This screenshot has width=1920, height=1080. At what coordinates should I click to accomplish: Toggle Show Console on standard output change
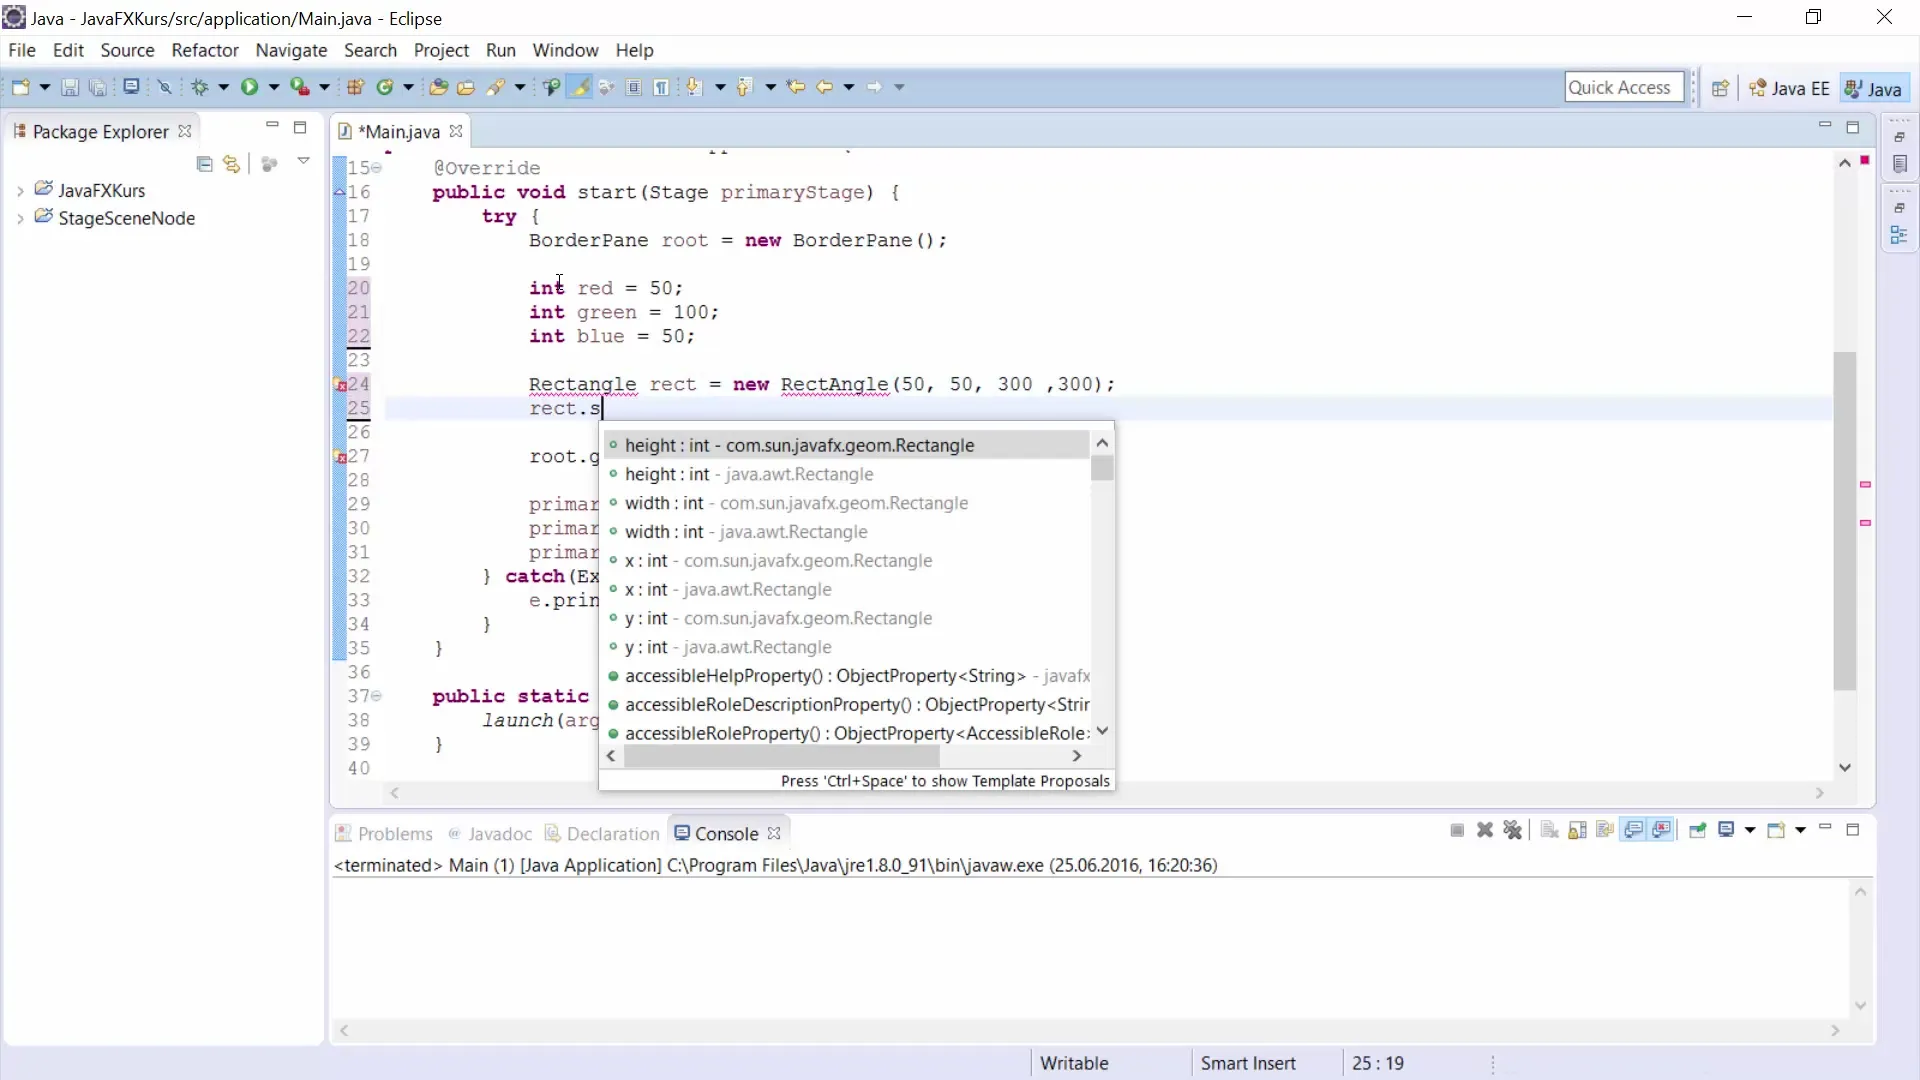pyautogui.click(x=1634, y=830)
